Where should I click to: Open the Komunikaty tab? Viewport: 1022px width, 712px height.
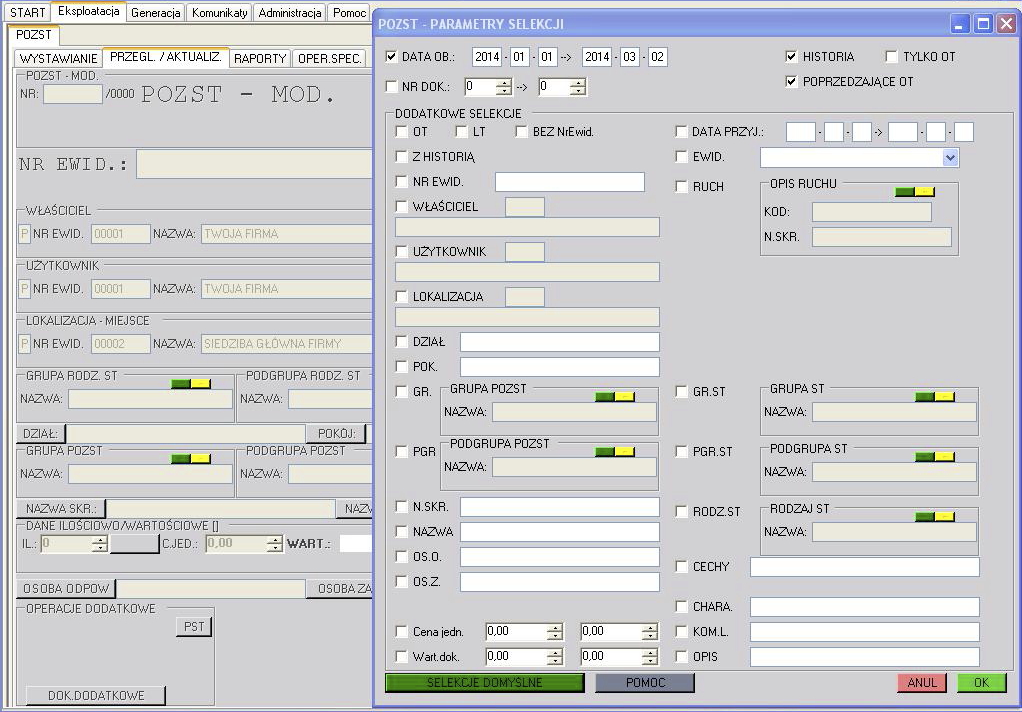[x=220, y=12]
